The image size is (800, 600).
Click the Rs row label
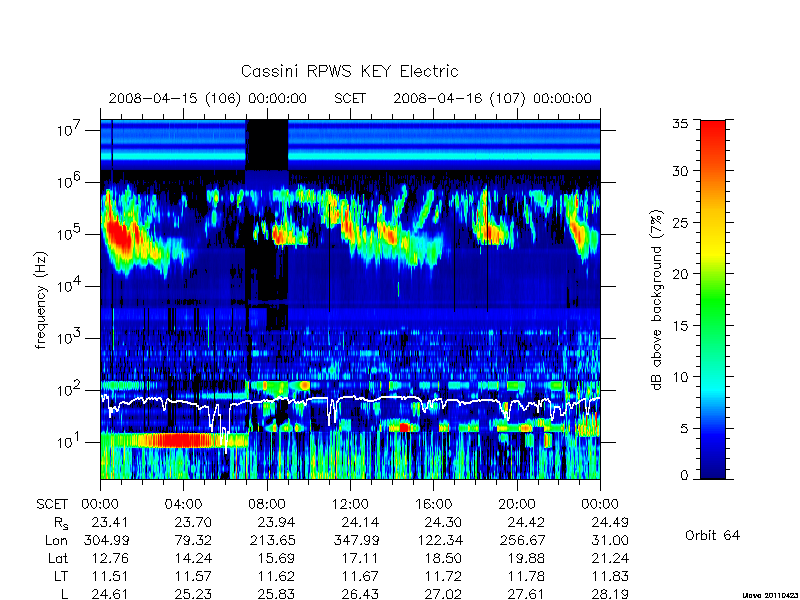tap(60, 523)
